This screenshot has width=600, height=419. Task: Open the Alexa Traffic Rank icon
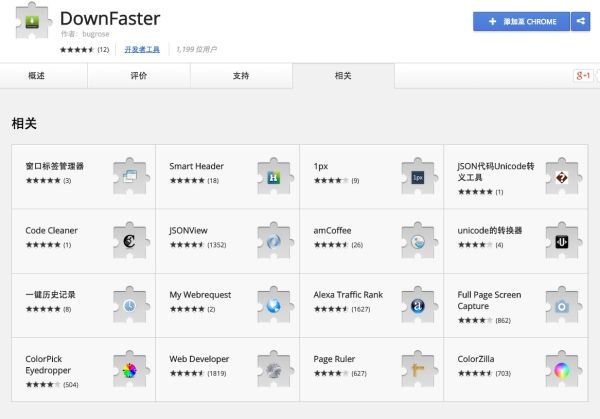(x=418, y=305)
